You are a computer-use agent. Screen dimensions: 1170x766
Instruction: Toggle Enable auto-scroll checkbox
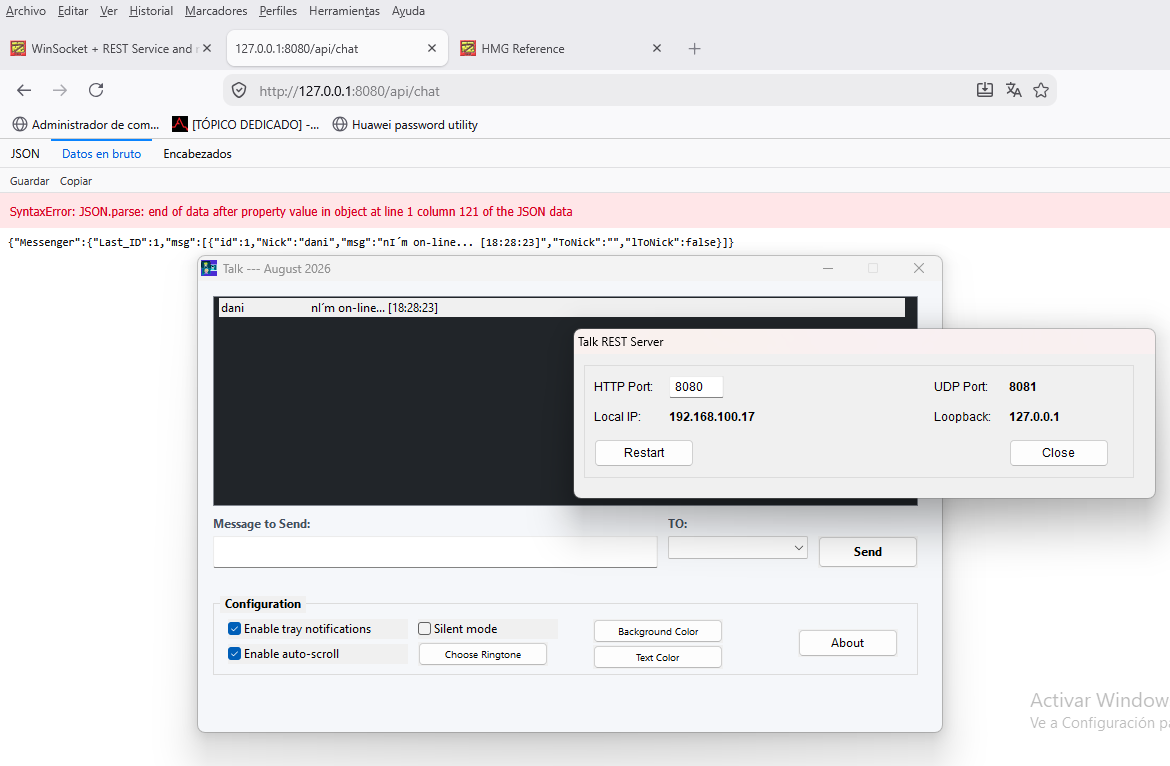click(234, 654)
